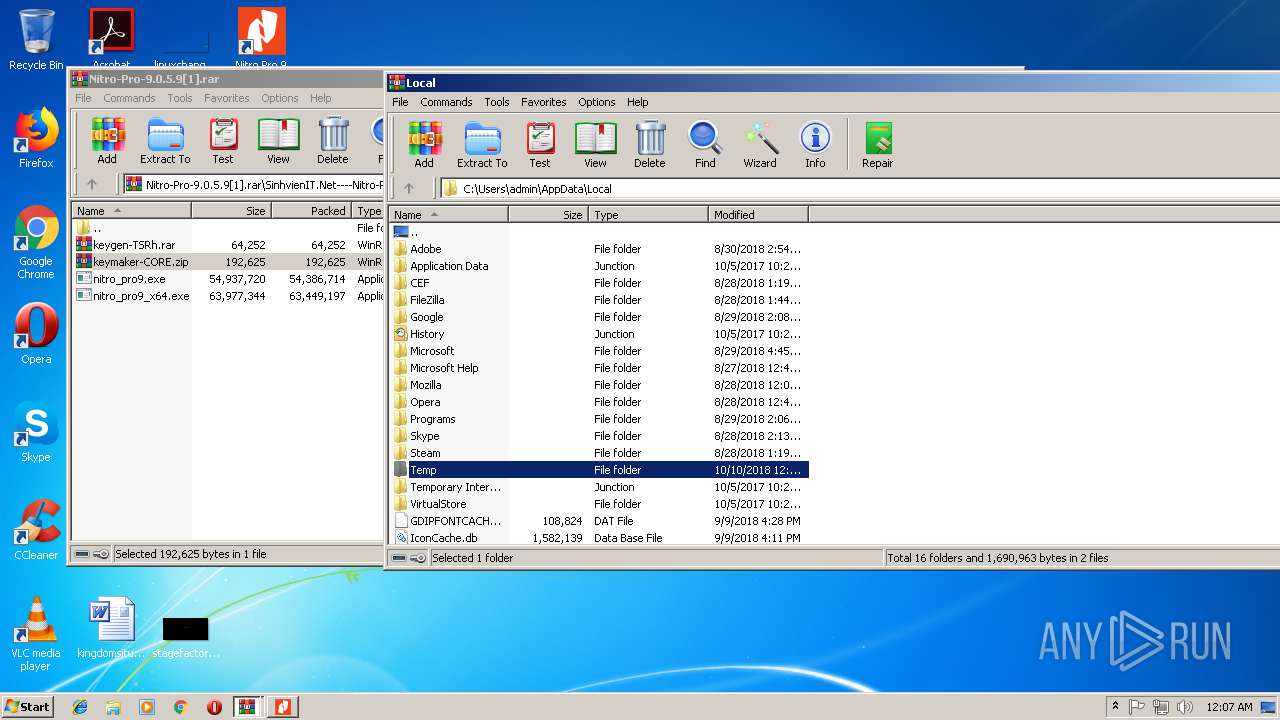Image resolution: width=1280 pixels, height=720 pixels.
Task: Click Test icon in Local window toolbar
Action: 540,144
